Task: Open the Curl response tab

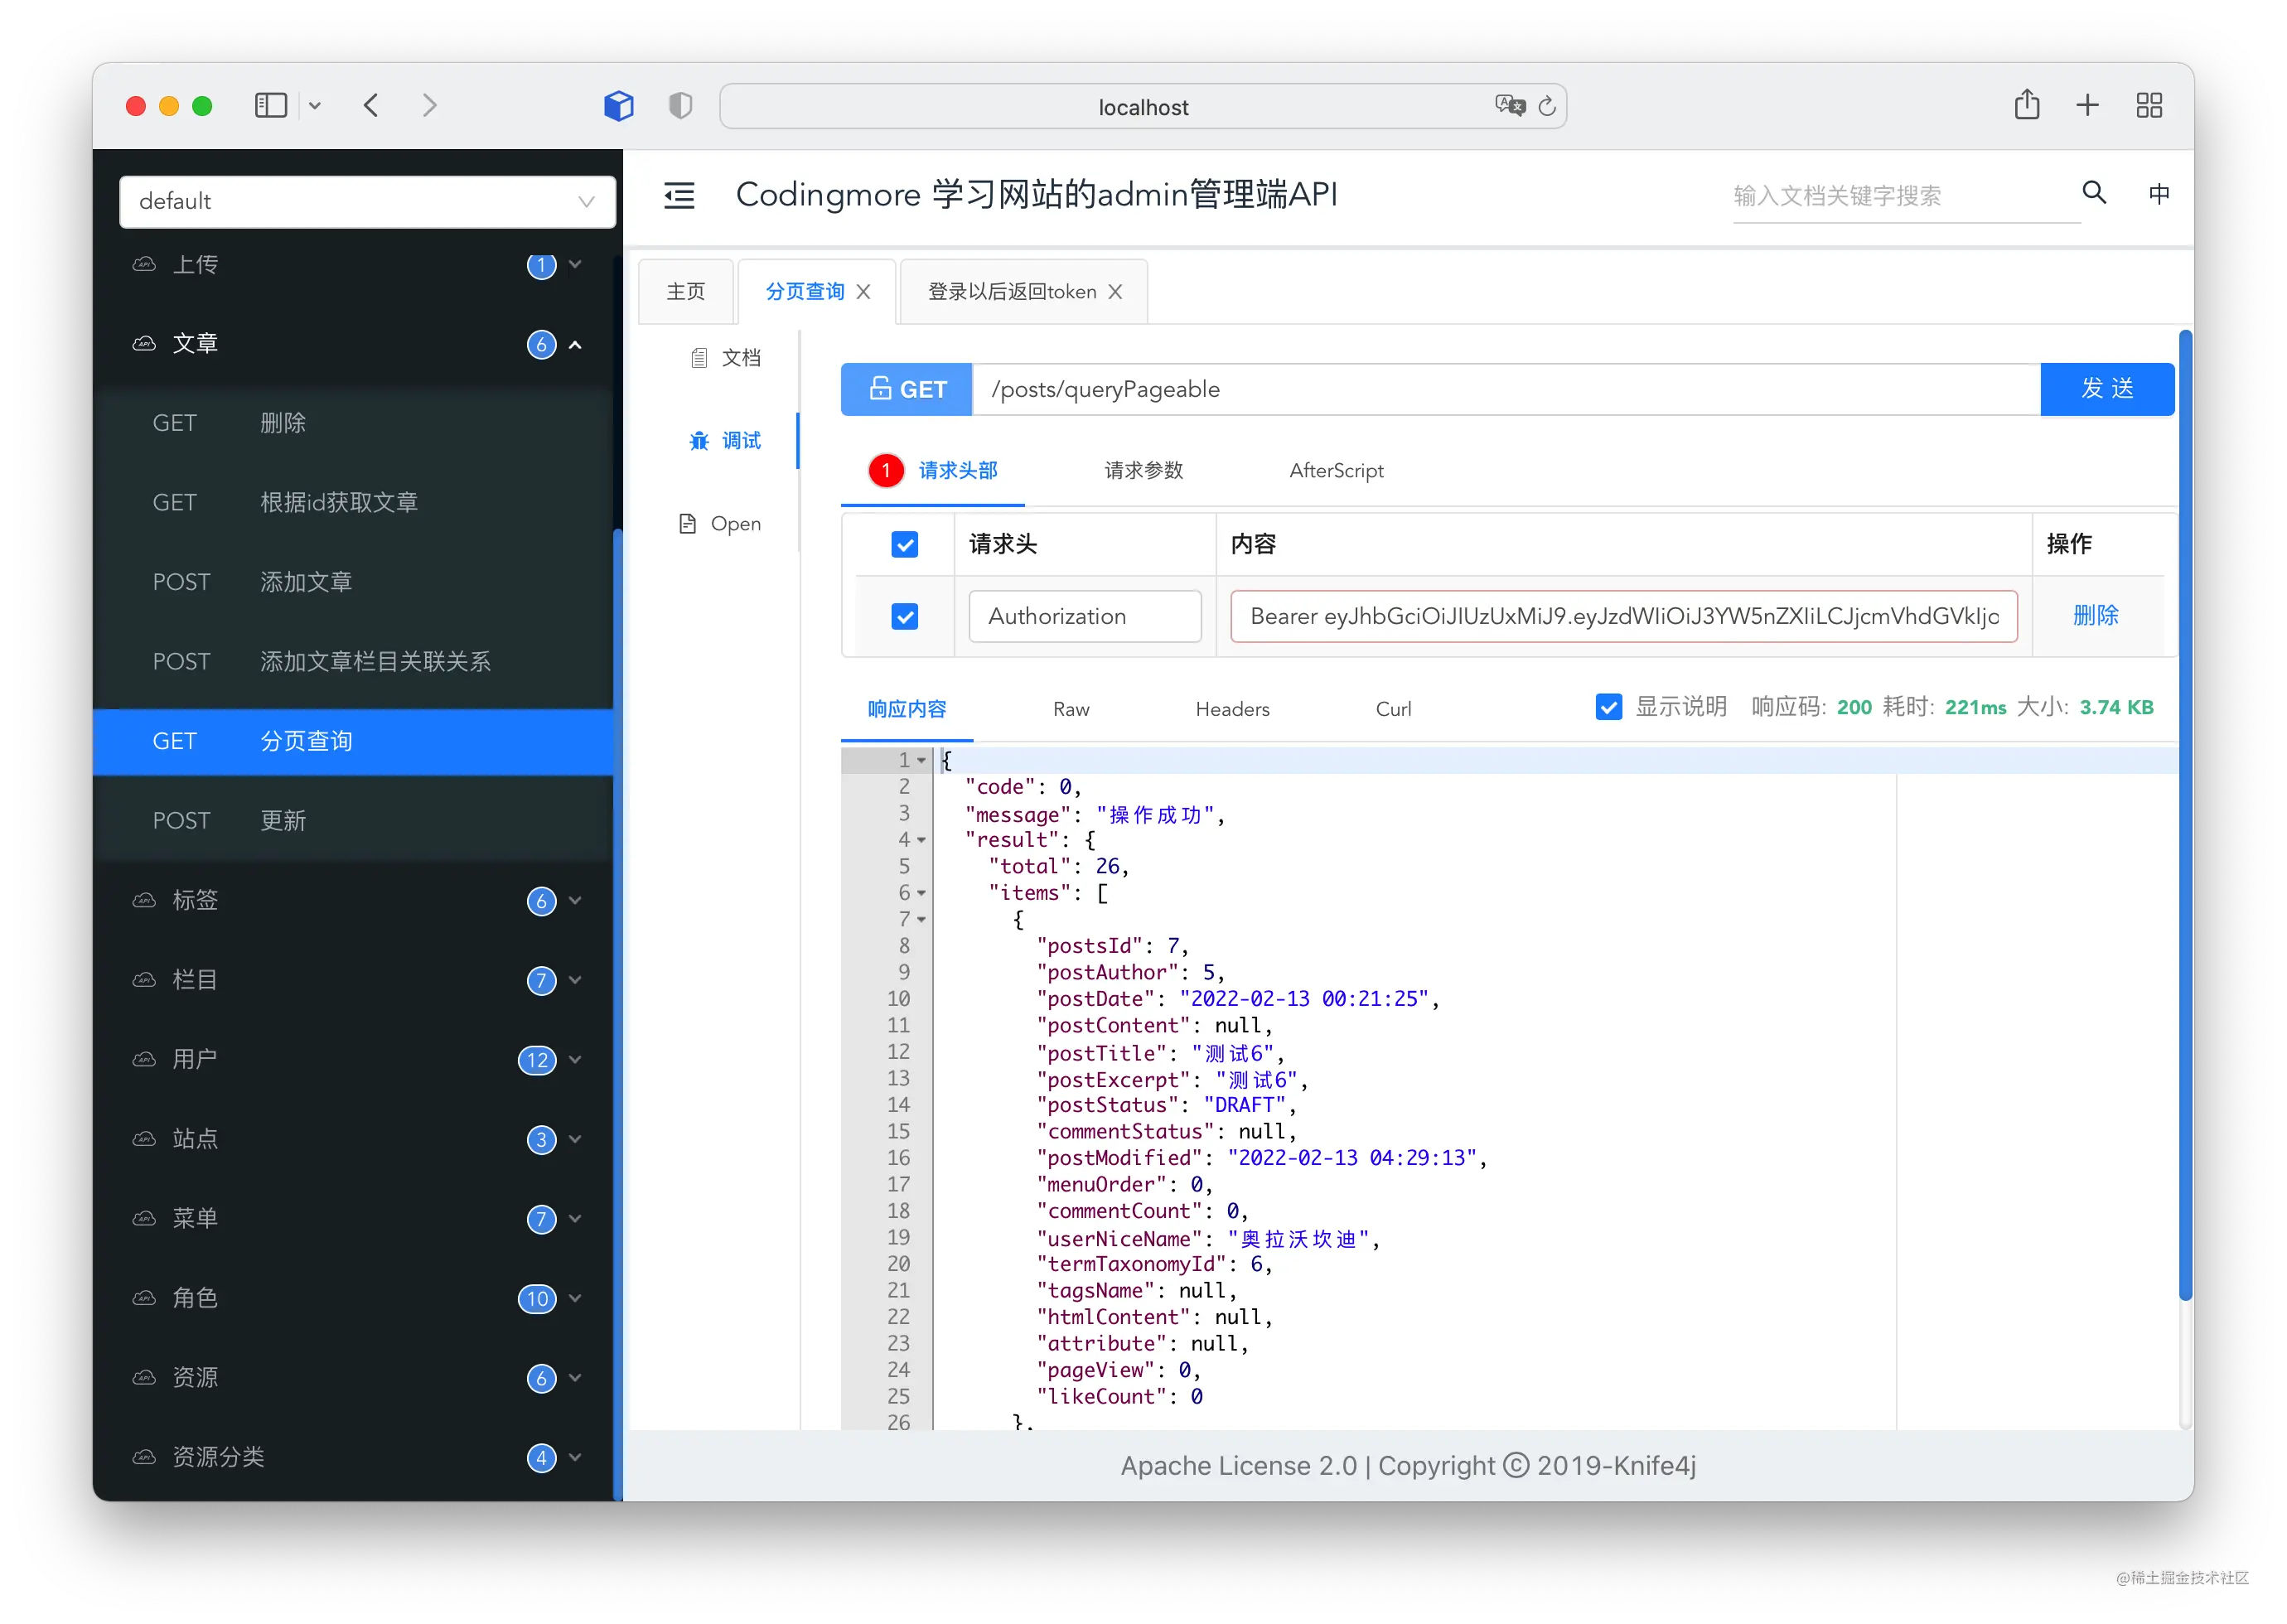Action: (1393, 709)
